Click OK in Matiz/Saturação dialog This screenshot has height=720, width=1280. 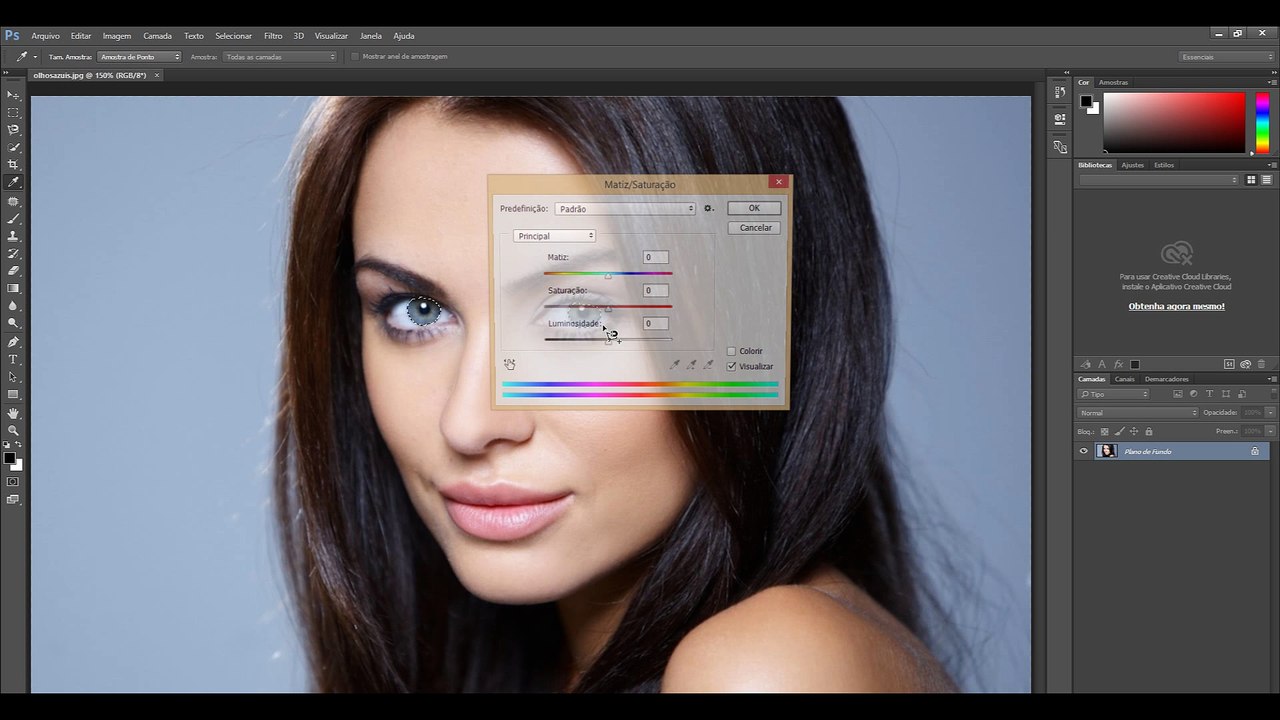tap(754, 208)
